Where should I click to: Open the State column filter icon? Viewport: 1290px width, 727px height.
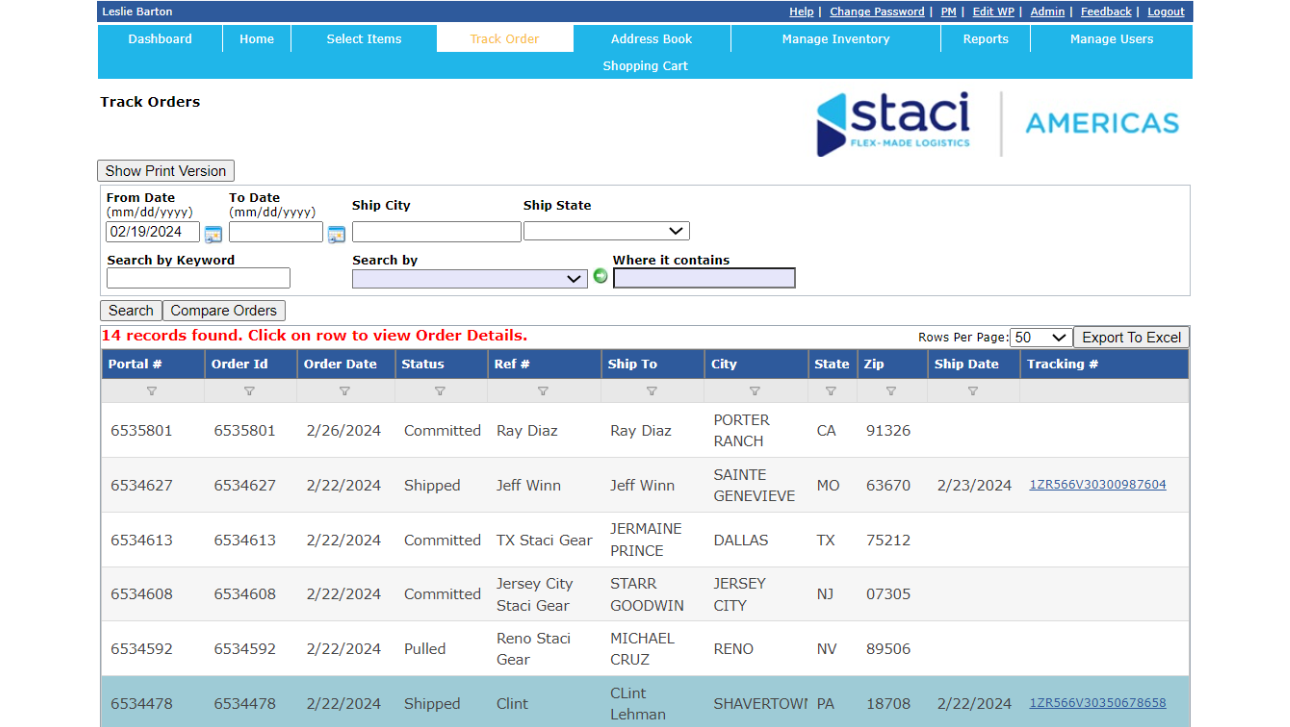831,391
